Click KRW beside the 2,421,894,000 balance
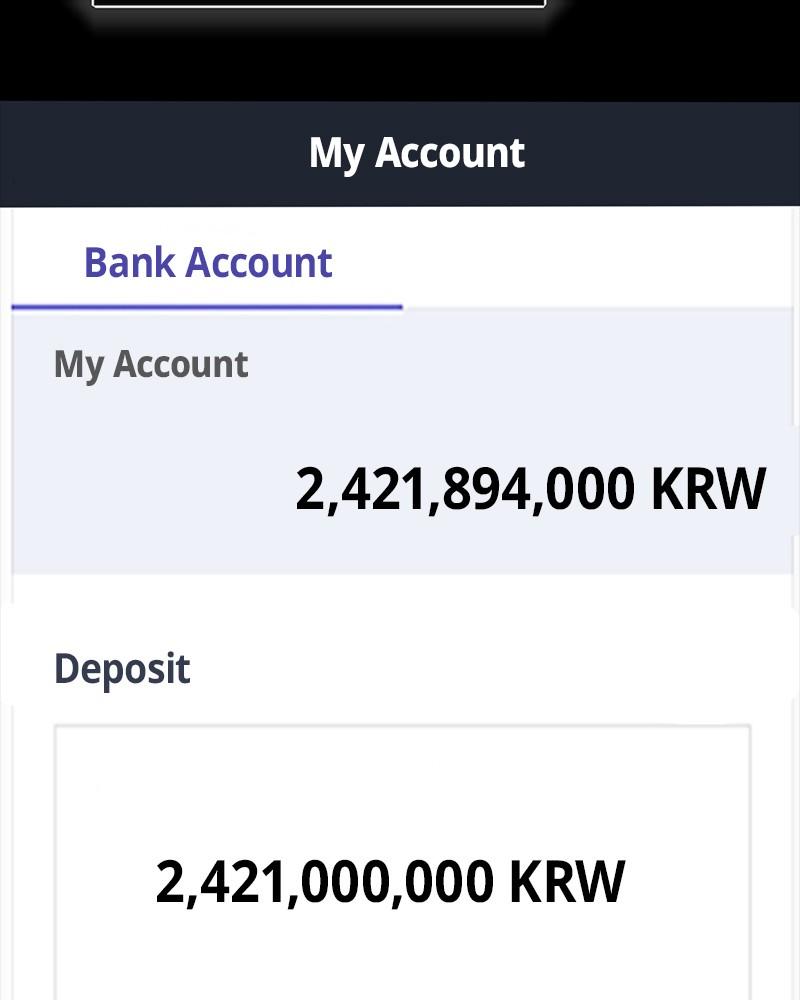This screenshot has height=1000, width=800. (x=708, y=490)
